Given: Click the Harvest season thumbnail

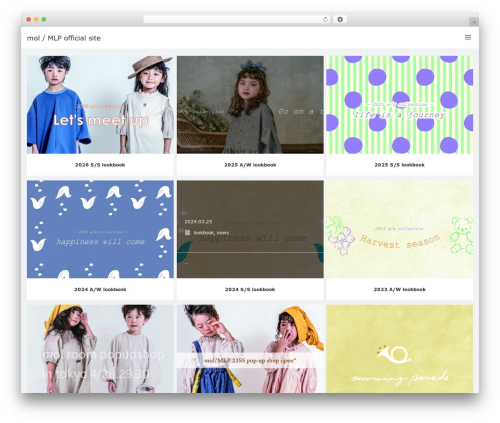Looking at the screenshot, I should tap(399, 229).
